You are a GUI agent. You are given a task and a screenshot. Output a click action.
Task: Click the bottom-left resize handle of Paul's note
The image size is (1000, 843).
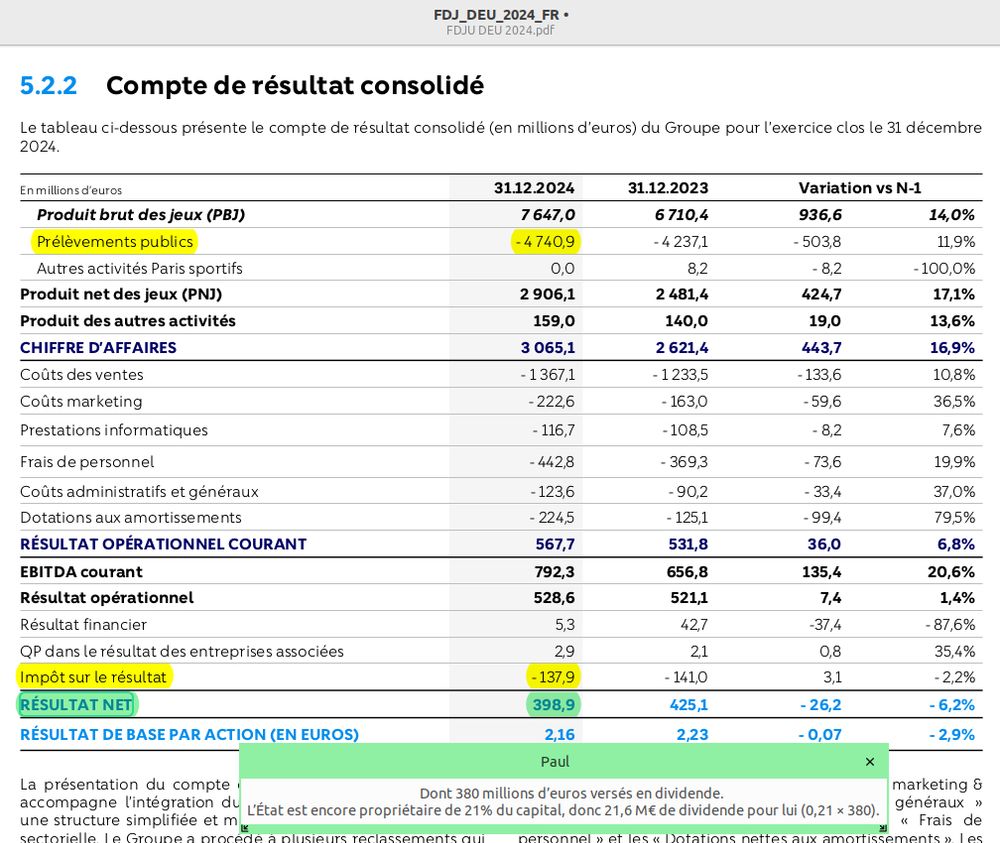coord(244,828)
